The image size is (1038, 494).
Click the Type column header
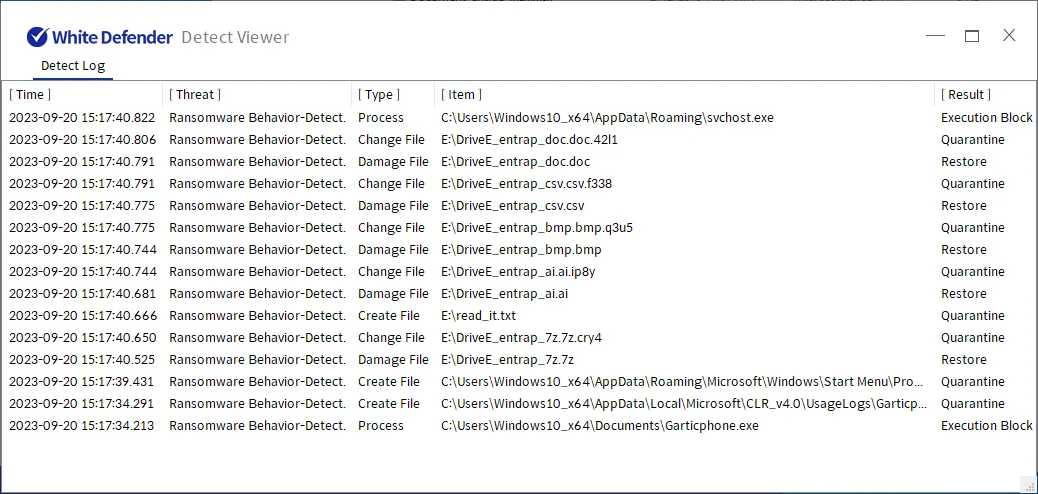point(379,94)
